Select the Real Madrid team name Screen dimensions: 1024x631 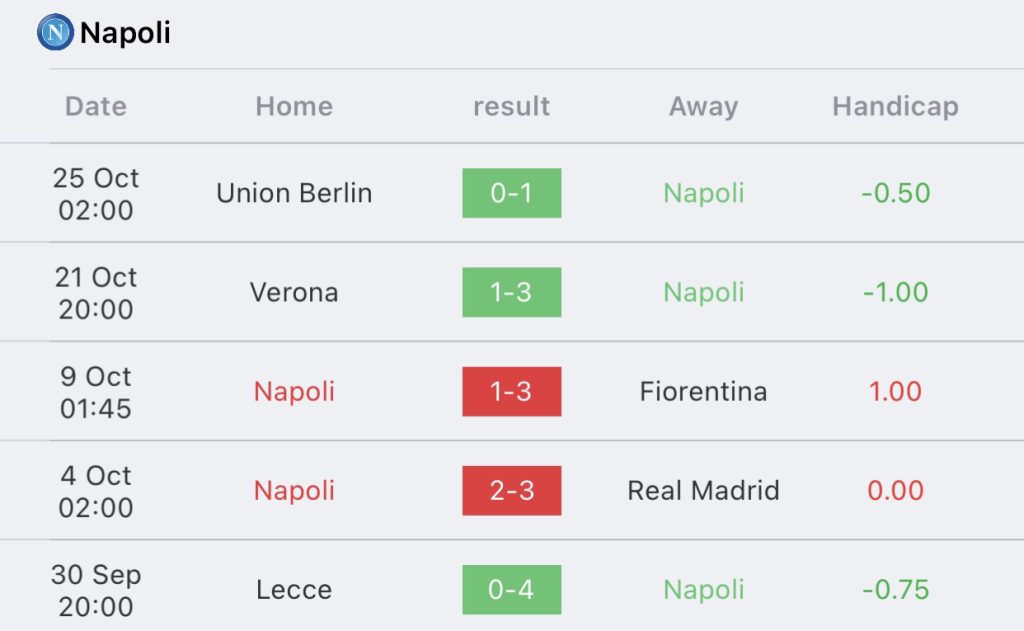(703, 490)
